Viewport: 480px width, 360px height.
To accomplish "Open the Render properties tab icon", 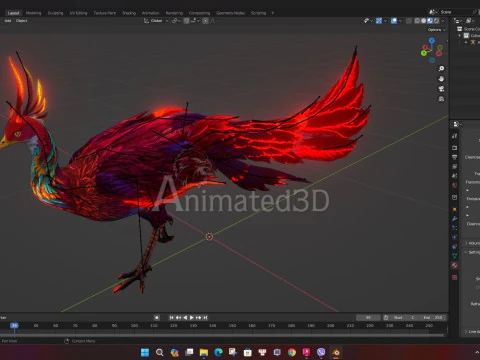I will click(455, 148).
